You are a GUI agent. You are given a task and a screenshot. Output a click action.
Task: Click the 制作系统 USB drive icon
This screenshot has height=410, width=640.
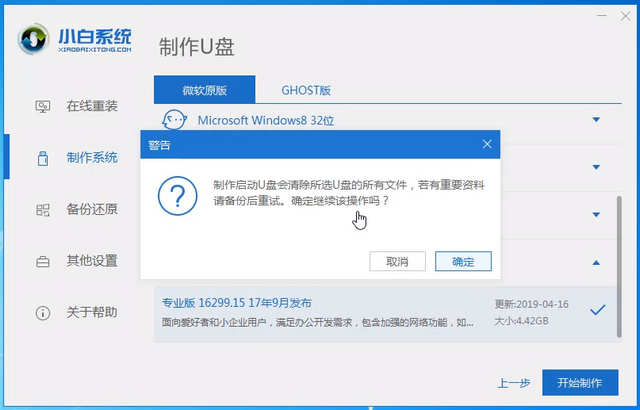43,158
